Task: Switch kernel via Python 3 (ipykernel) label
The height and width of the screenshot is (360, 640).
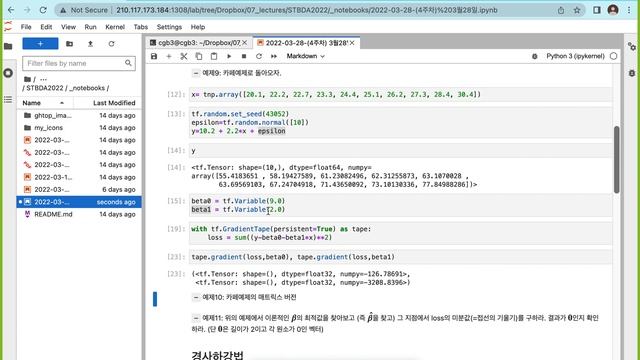Action: click(575, 56)
